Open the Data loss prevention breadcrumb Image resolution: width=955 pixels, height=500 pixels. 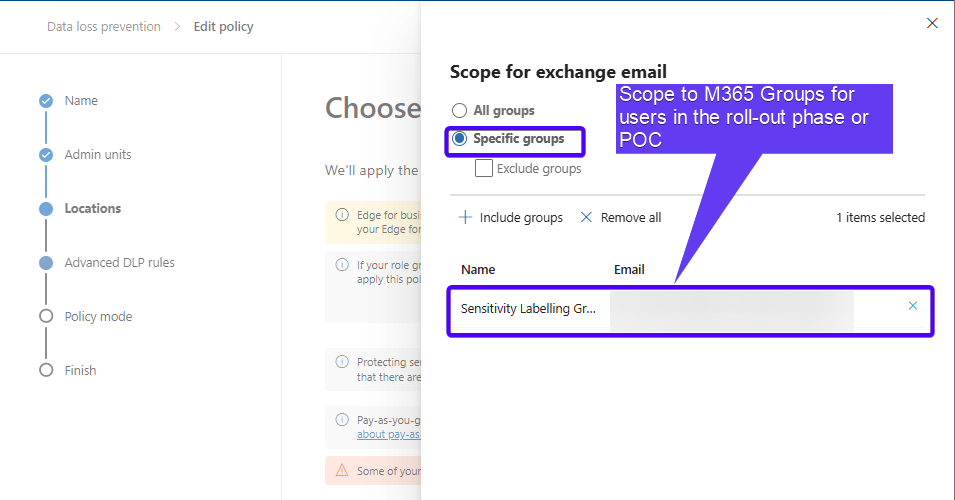click(104, 27)
